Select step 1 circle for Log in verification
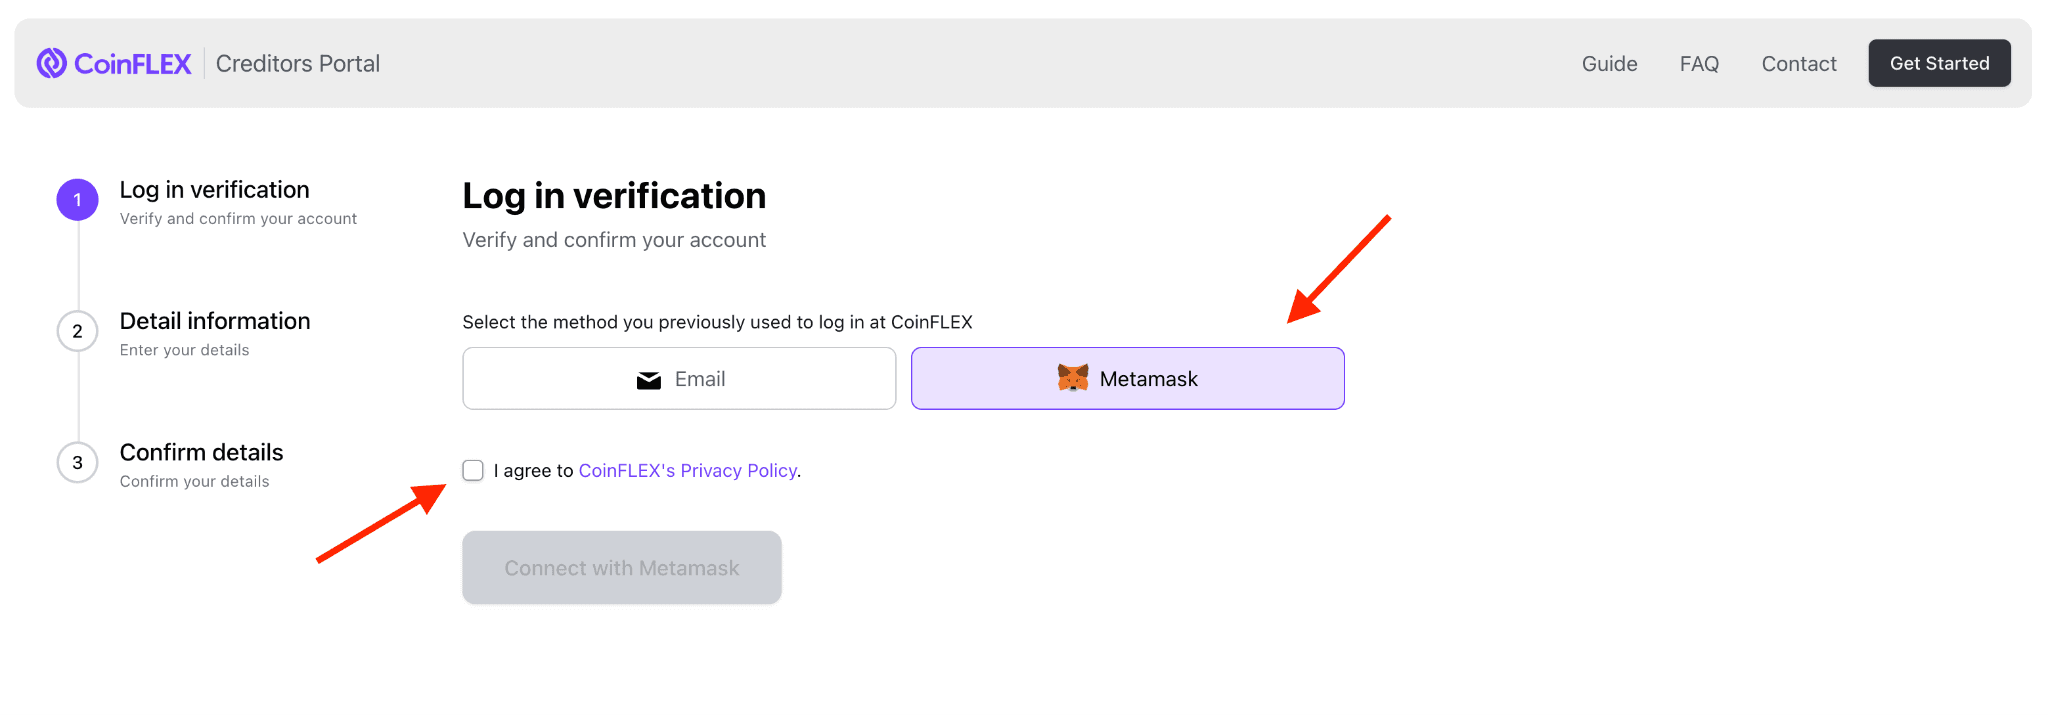Image resolution: width=2048 pixels, height=715 pixels. [x=77, y=199]
